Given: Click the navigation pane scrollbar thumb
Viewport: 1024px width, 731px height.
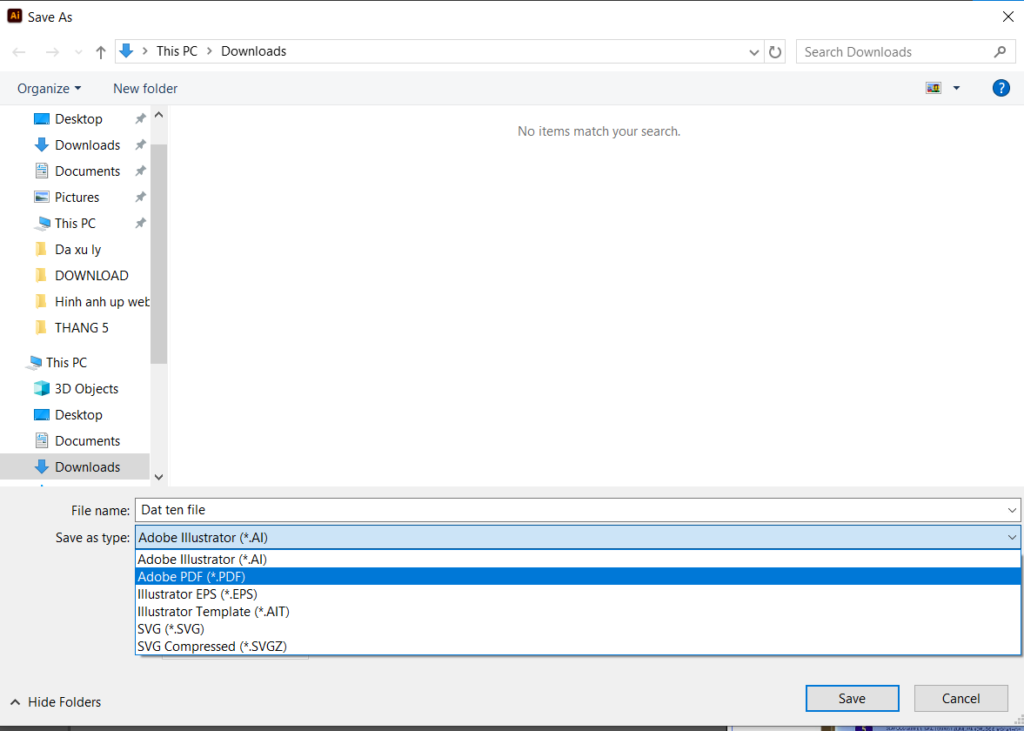Looking at the screenshot, I should point(159,253).
